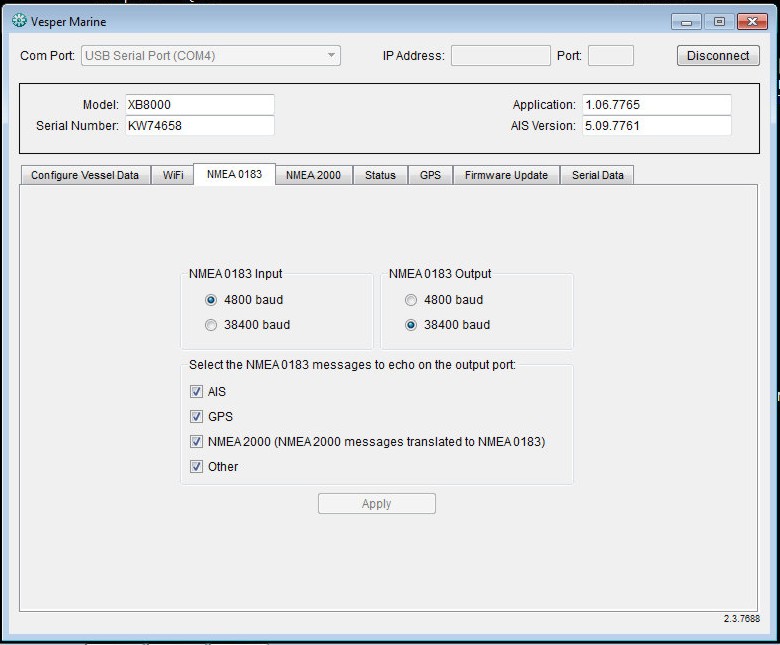The width and height of the screenshot is (780, 645).
Task: Click the Port number field
Action: pos(610,56)
